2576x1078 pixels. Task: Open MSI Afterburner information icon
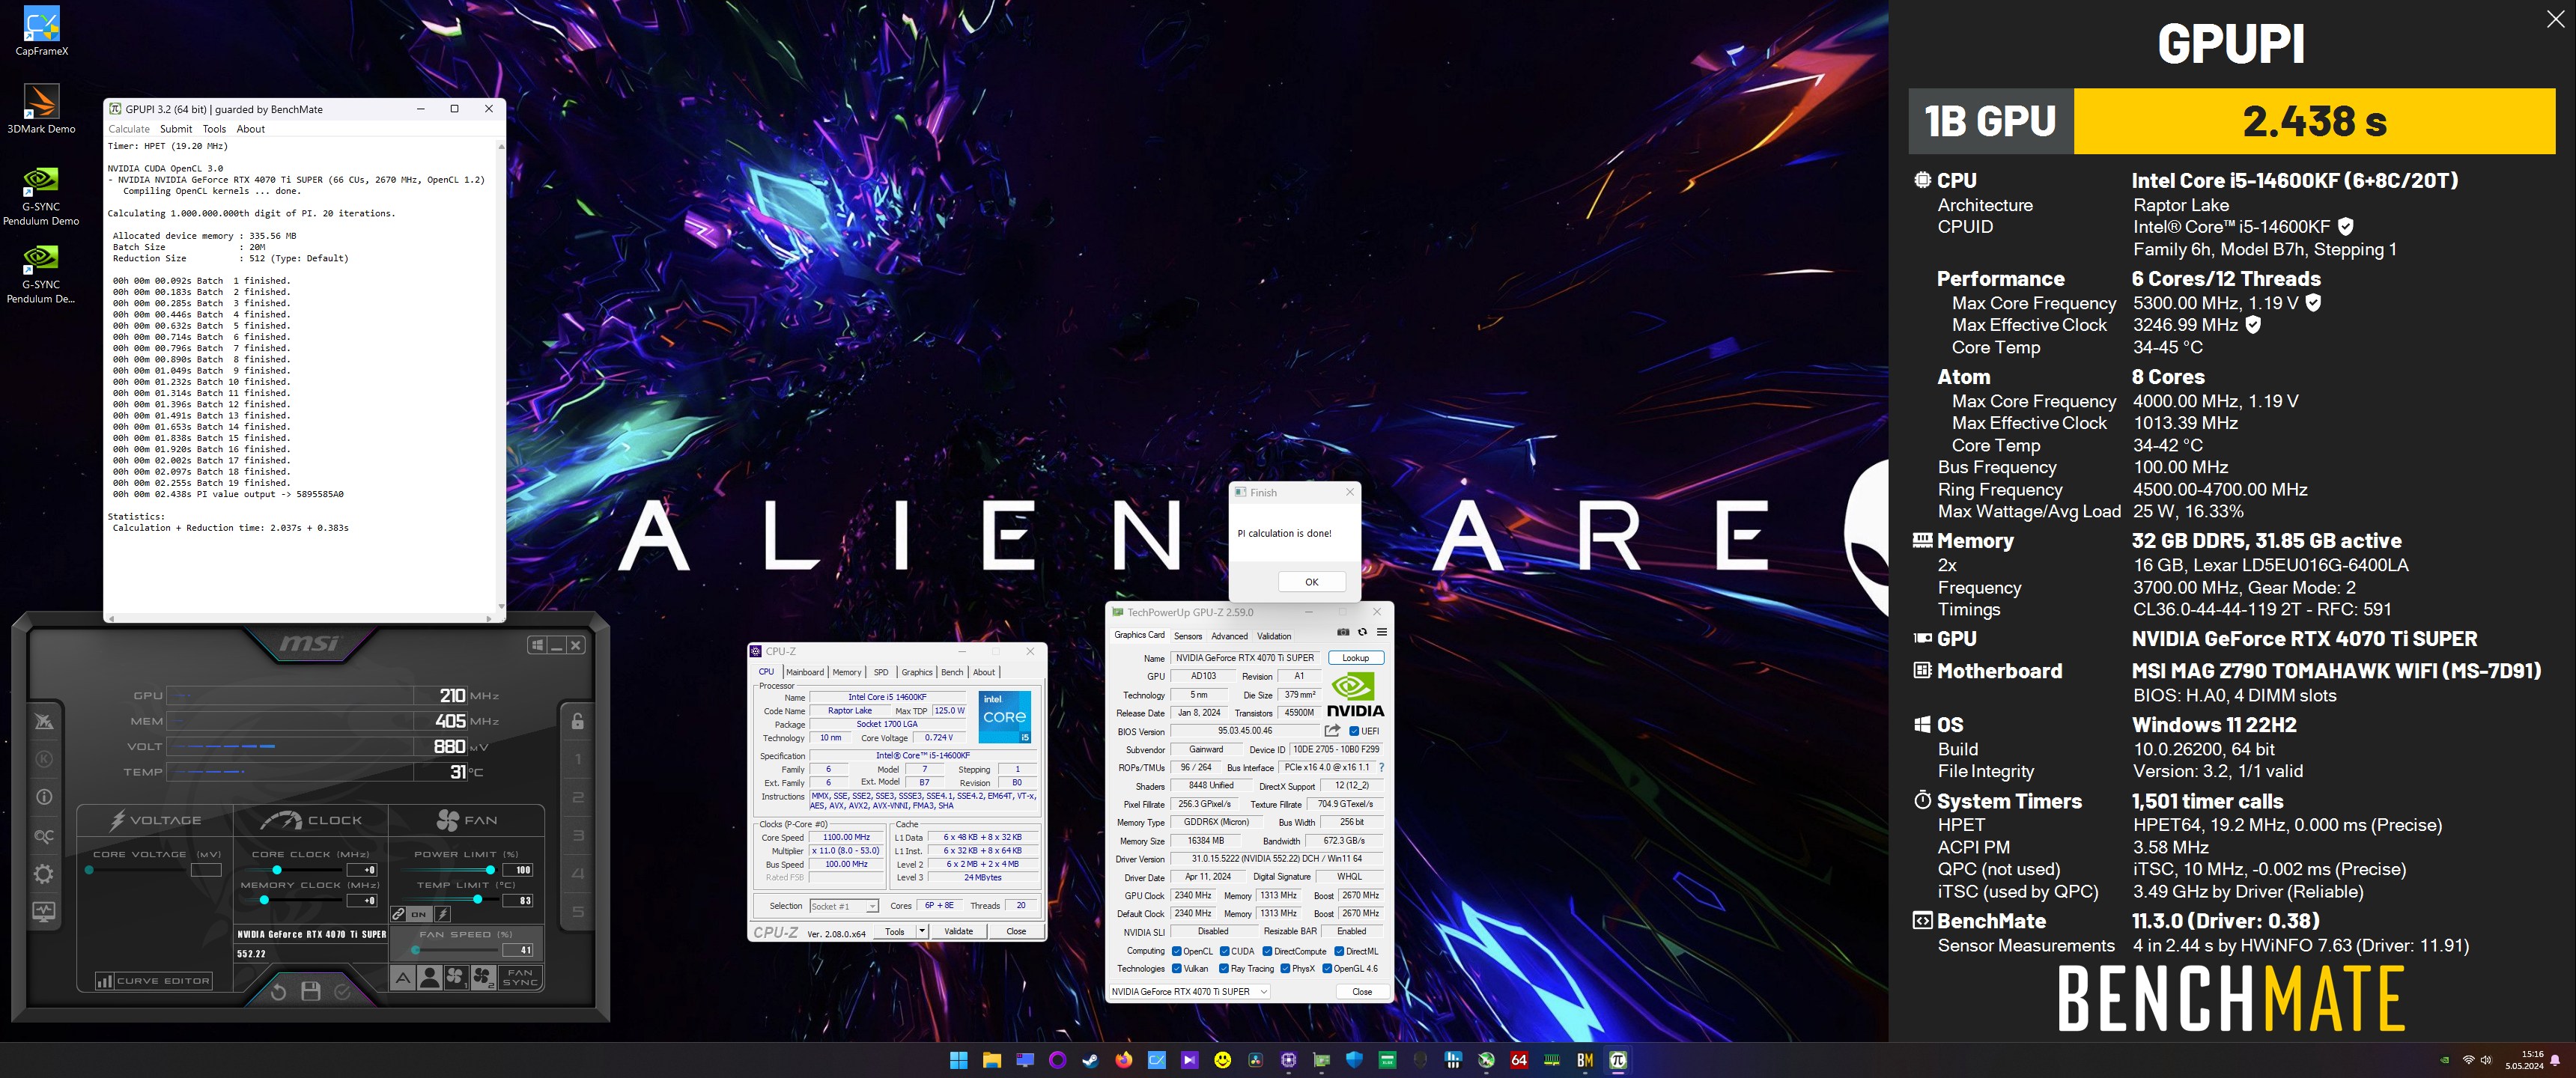click(x=44, y=797)
